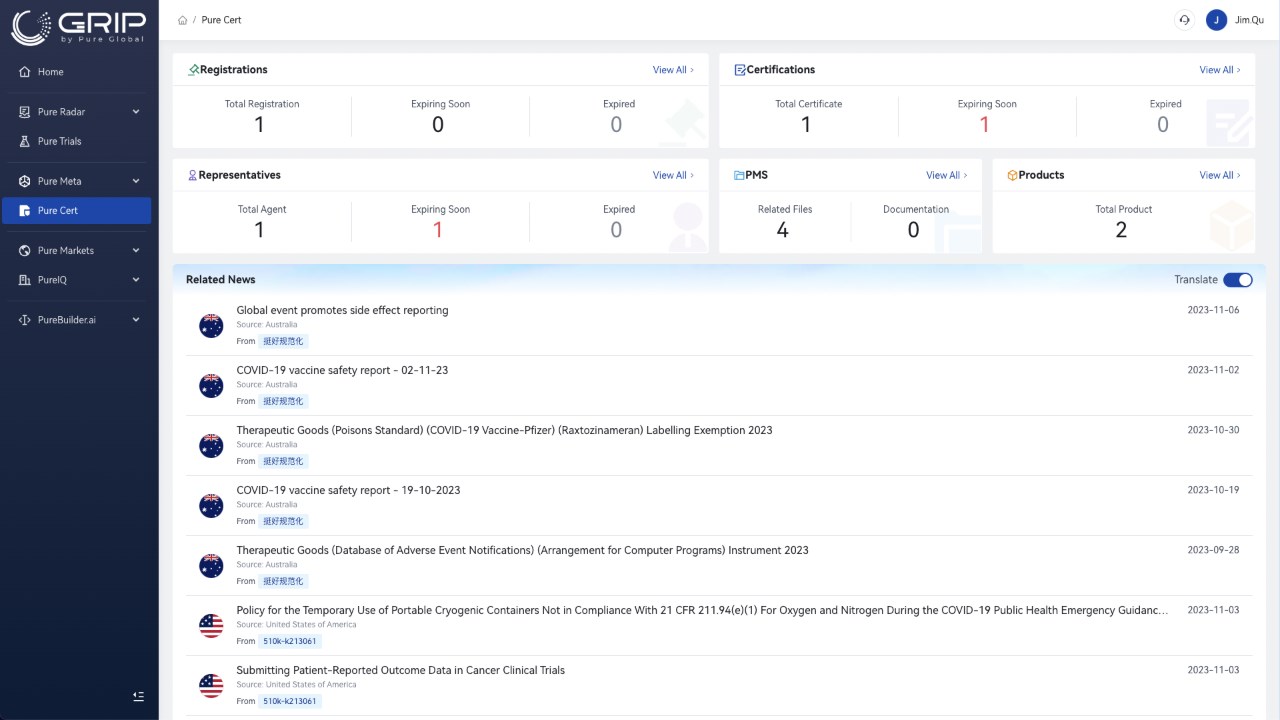1280x720 pixels.
Task: Open View All for Products
Action: coord(1220,175)
